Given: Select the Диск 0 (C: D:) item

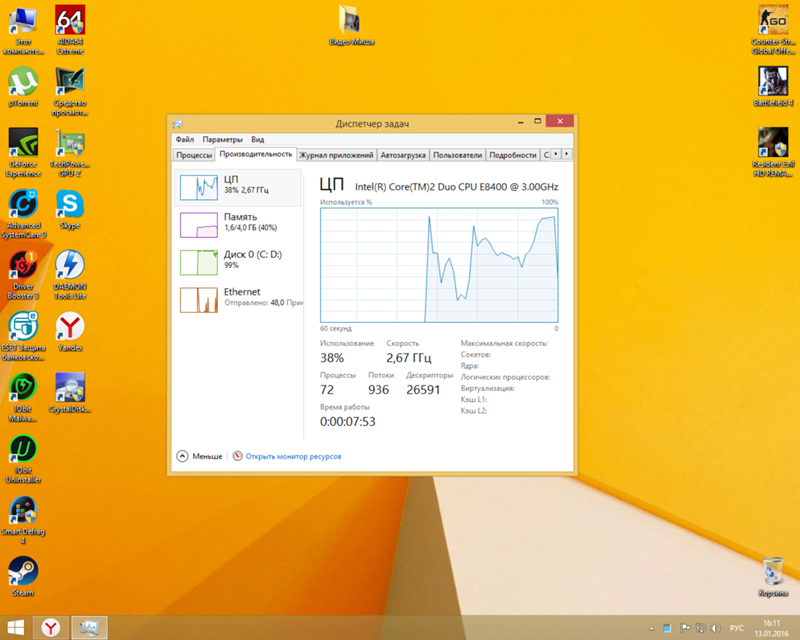Looking at the screenshot, I should click(238, 262).
